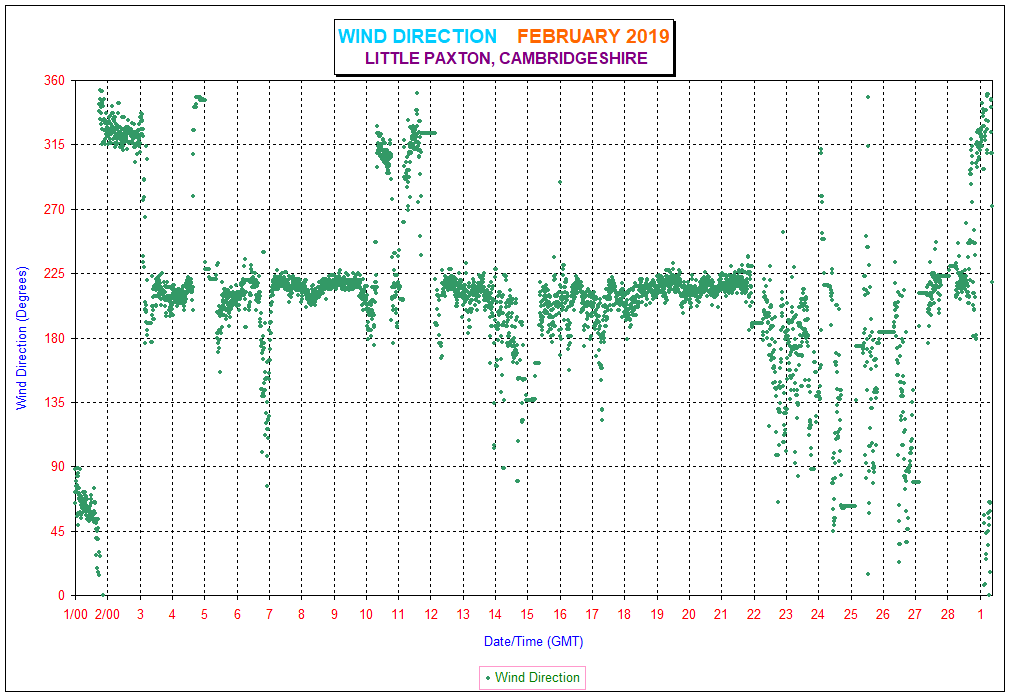1010x696 pixels.
Task: Select the y-axis value "270"
Action: tap(54, 209)
